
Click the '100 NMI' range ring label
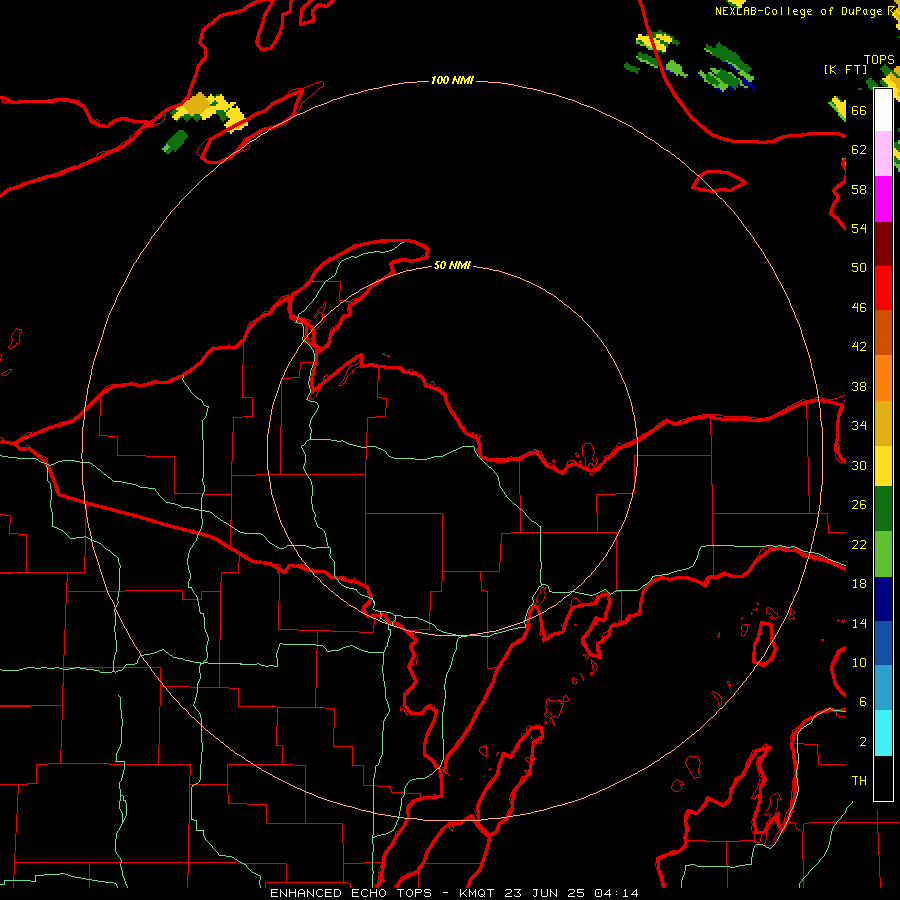click(x=452, y=80)
